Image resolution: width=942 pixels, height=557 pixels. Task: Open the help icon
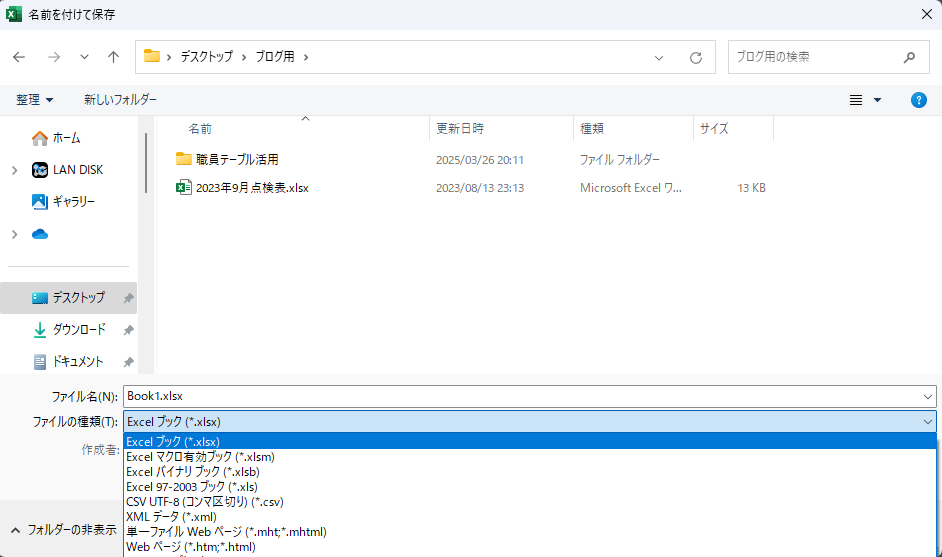(x=919, y=100)
